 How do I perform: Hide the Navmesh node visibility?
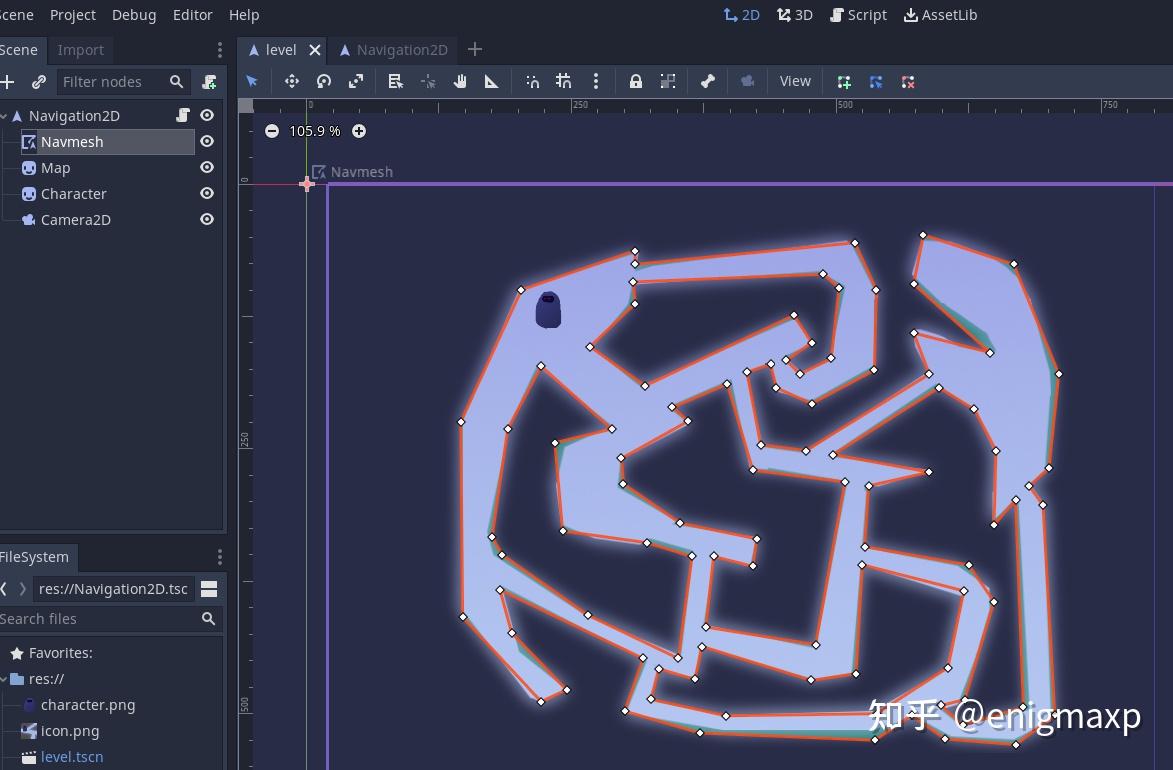click(x=207, y=142)
